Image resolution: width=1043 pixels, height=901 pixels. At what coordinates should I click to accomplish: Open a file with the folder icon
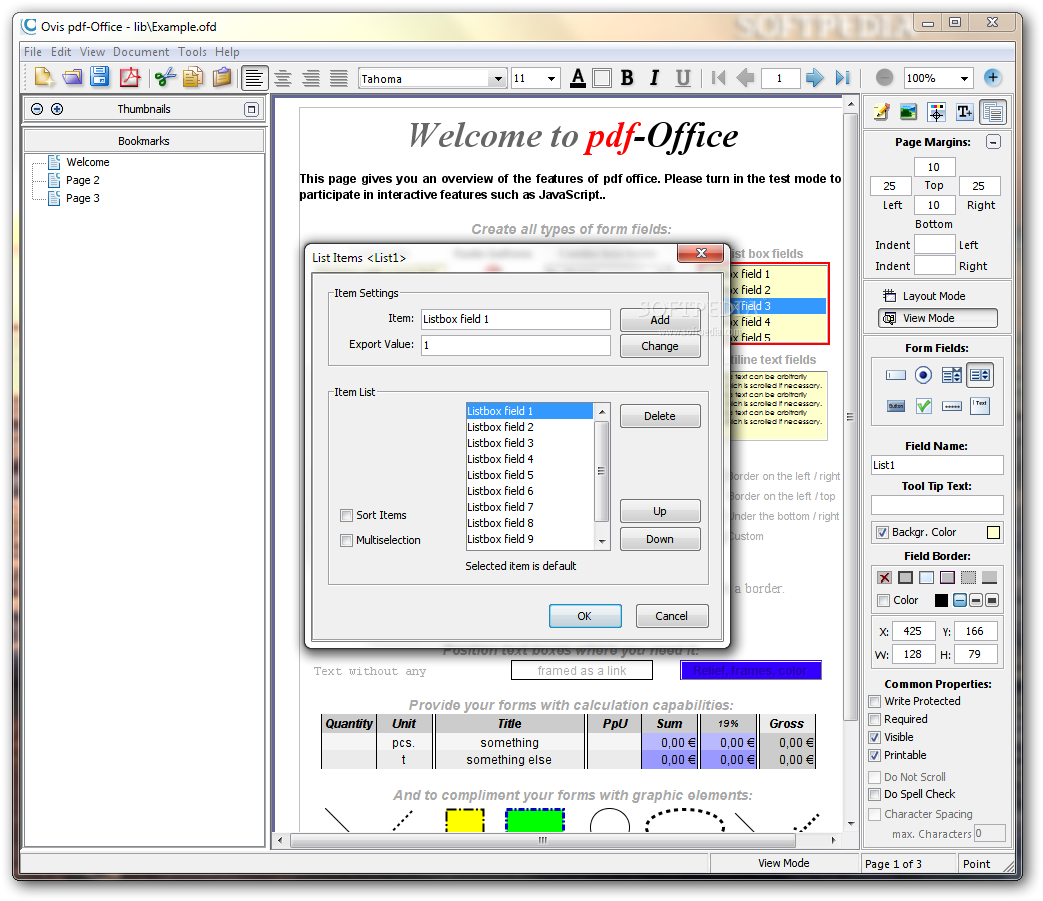tap(72, 78)
